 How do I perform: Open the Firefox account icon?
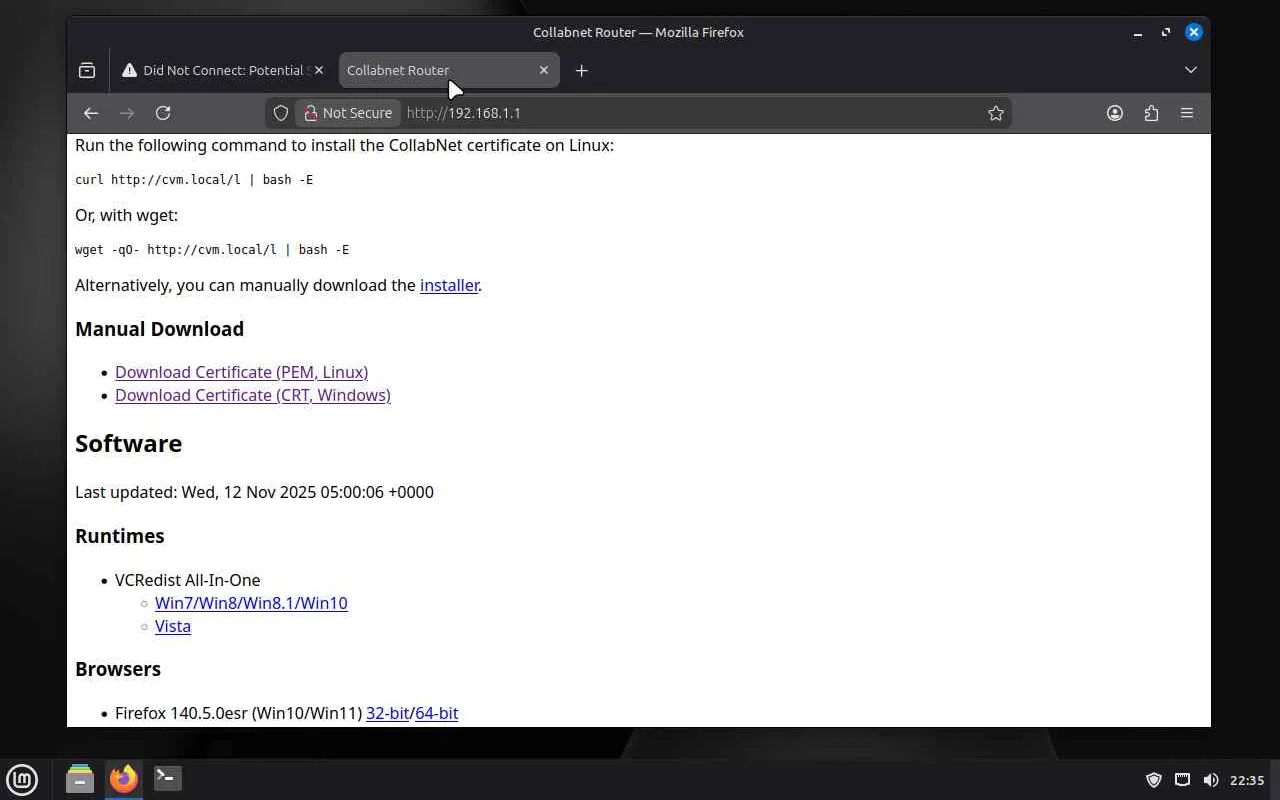click(1115, 113)
